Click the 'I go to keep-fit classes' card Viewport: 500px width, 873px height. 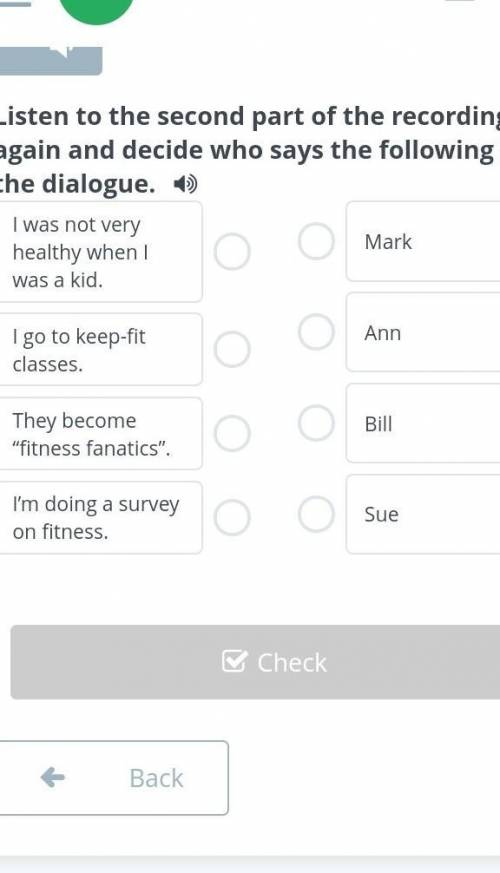(x=100, y=349)
